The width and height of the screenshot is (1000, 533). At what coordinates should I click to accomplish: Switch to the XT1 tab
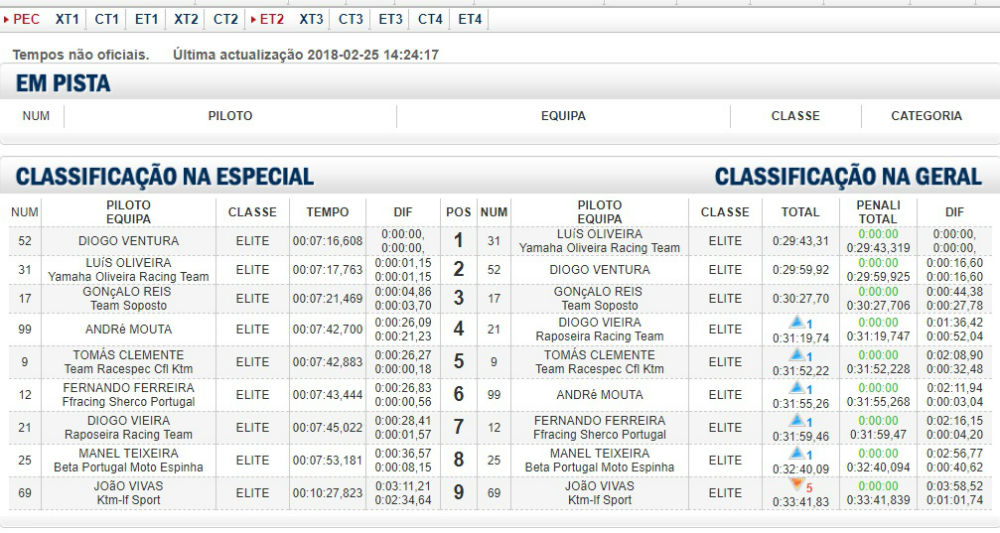[x=67, y=19]
